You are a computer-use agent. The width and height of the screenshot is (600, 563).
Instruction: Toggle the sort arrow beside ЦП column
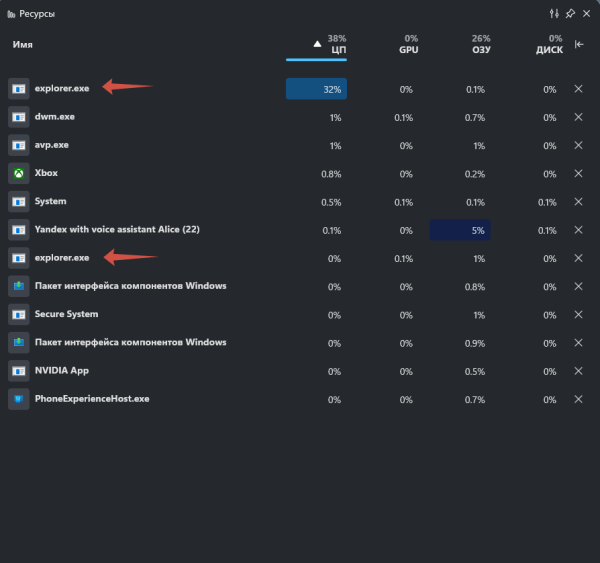[318, 45]
